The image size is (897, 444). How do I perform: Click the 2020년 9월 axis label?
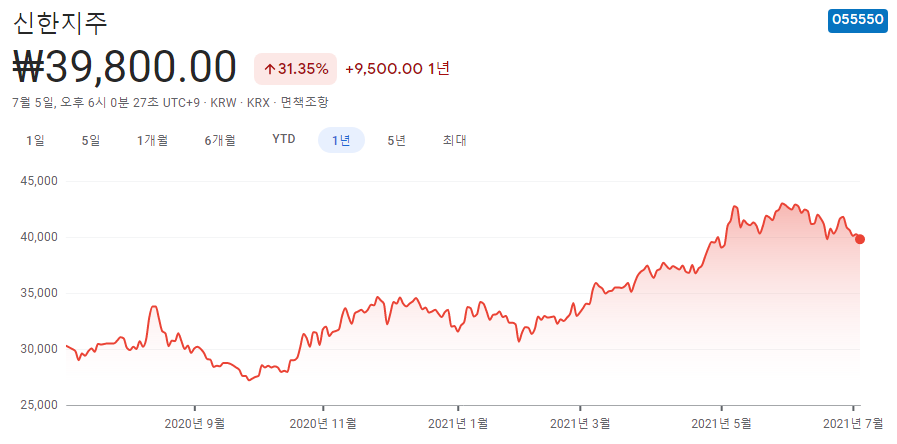pyautogui.click(x=195, y=424)
